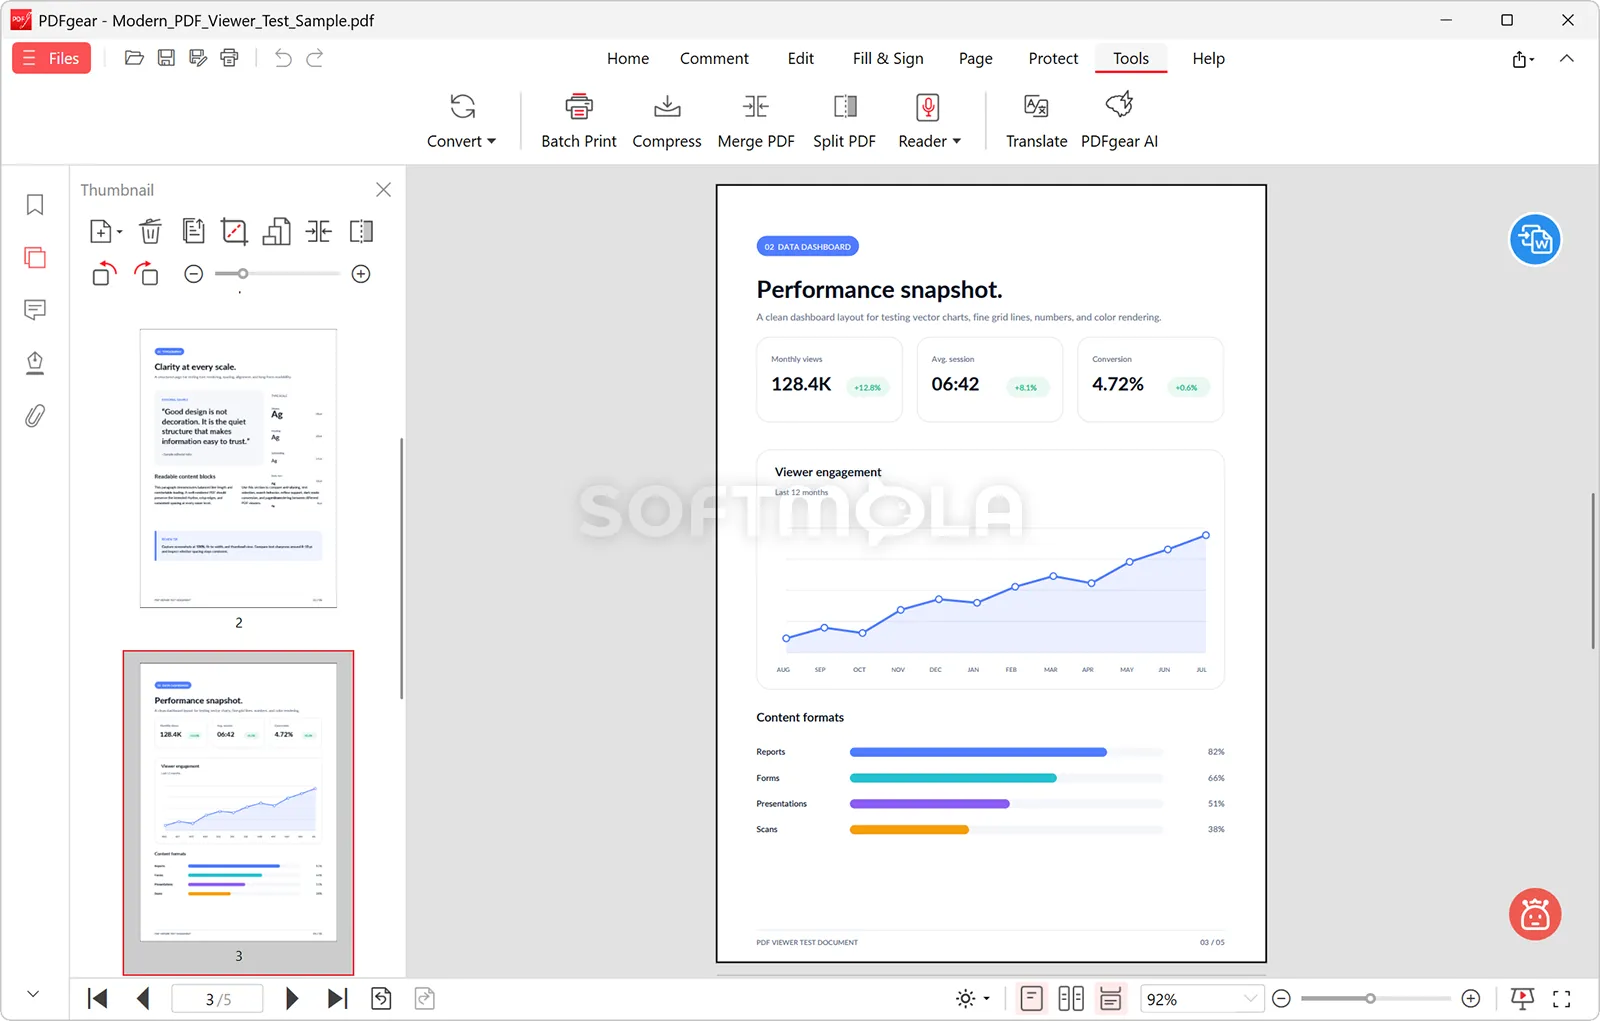Open the Help tab
This screenshot has width=1600, height=1021.
coord(1208,58)
